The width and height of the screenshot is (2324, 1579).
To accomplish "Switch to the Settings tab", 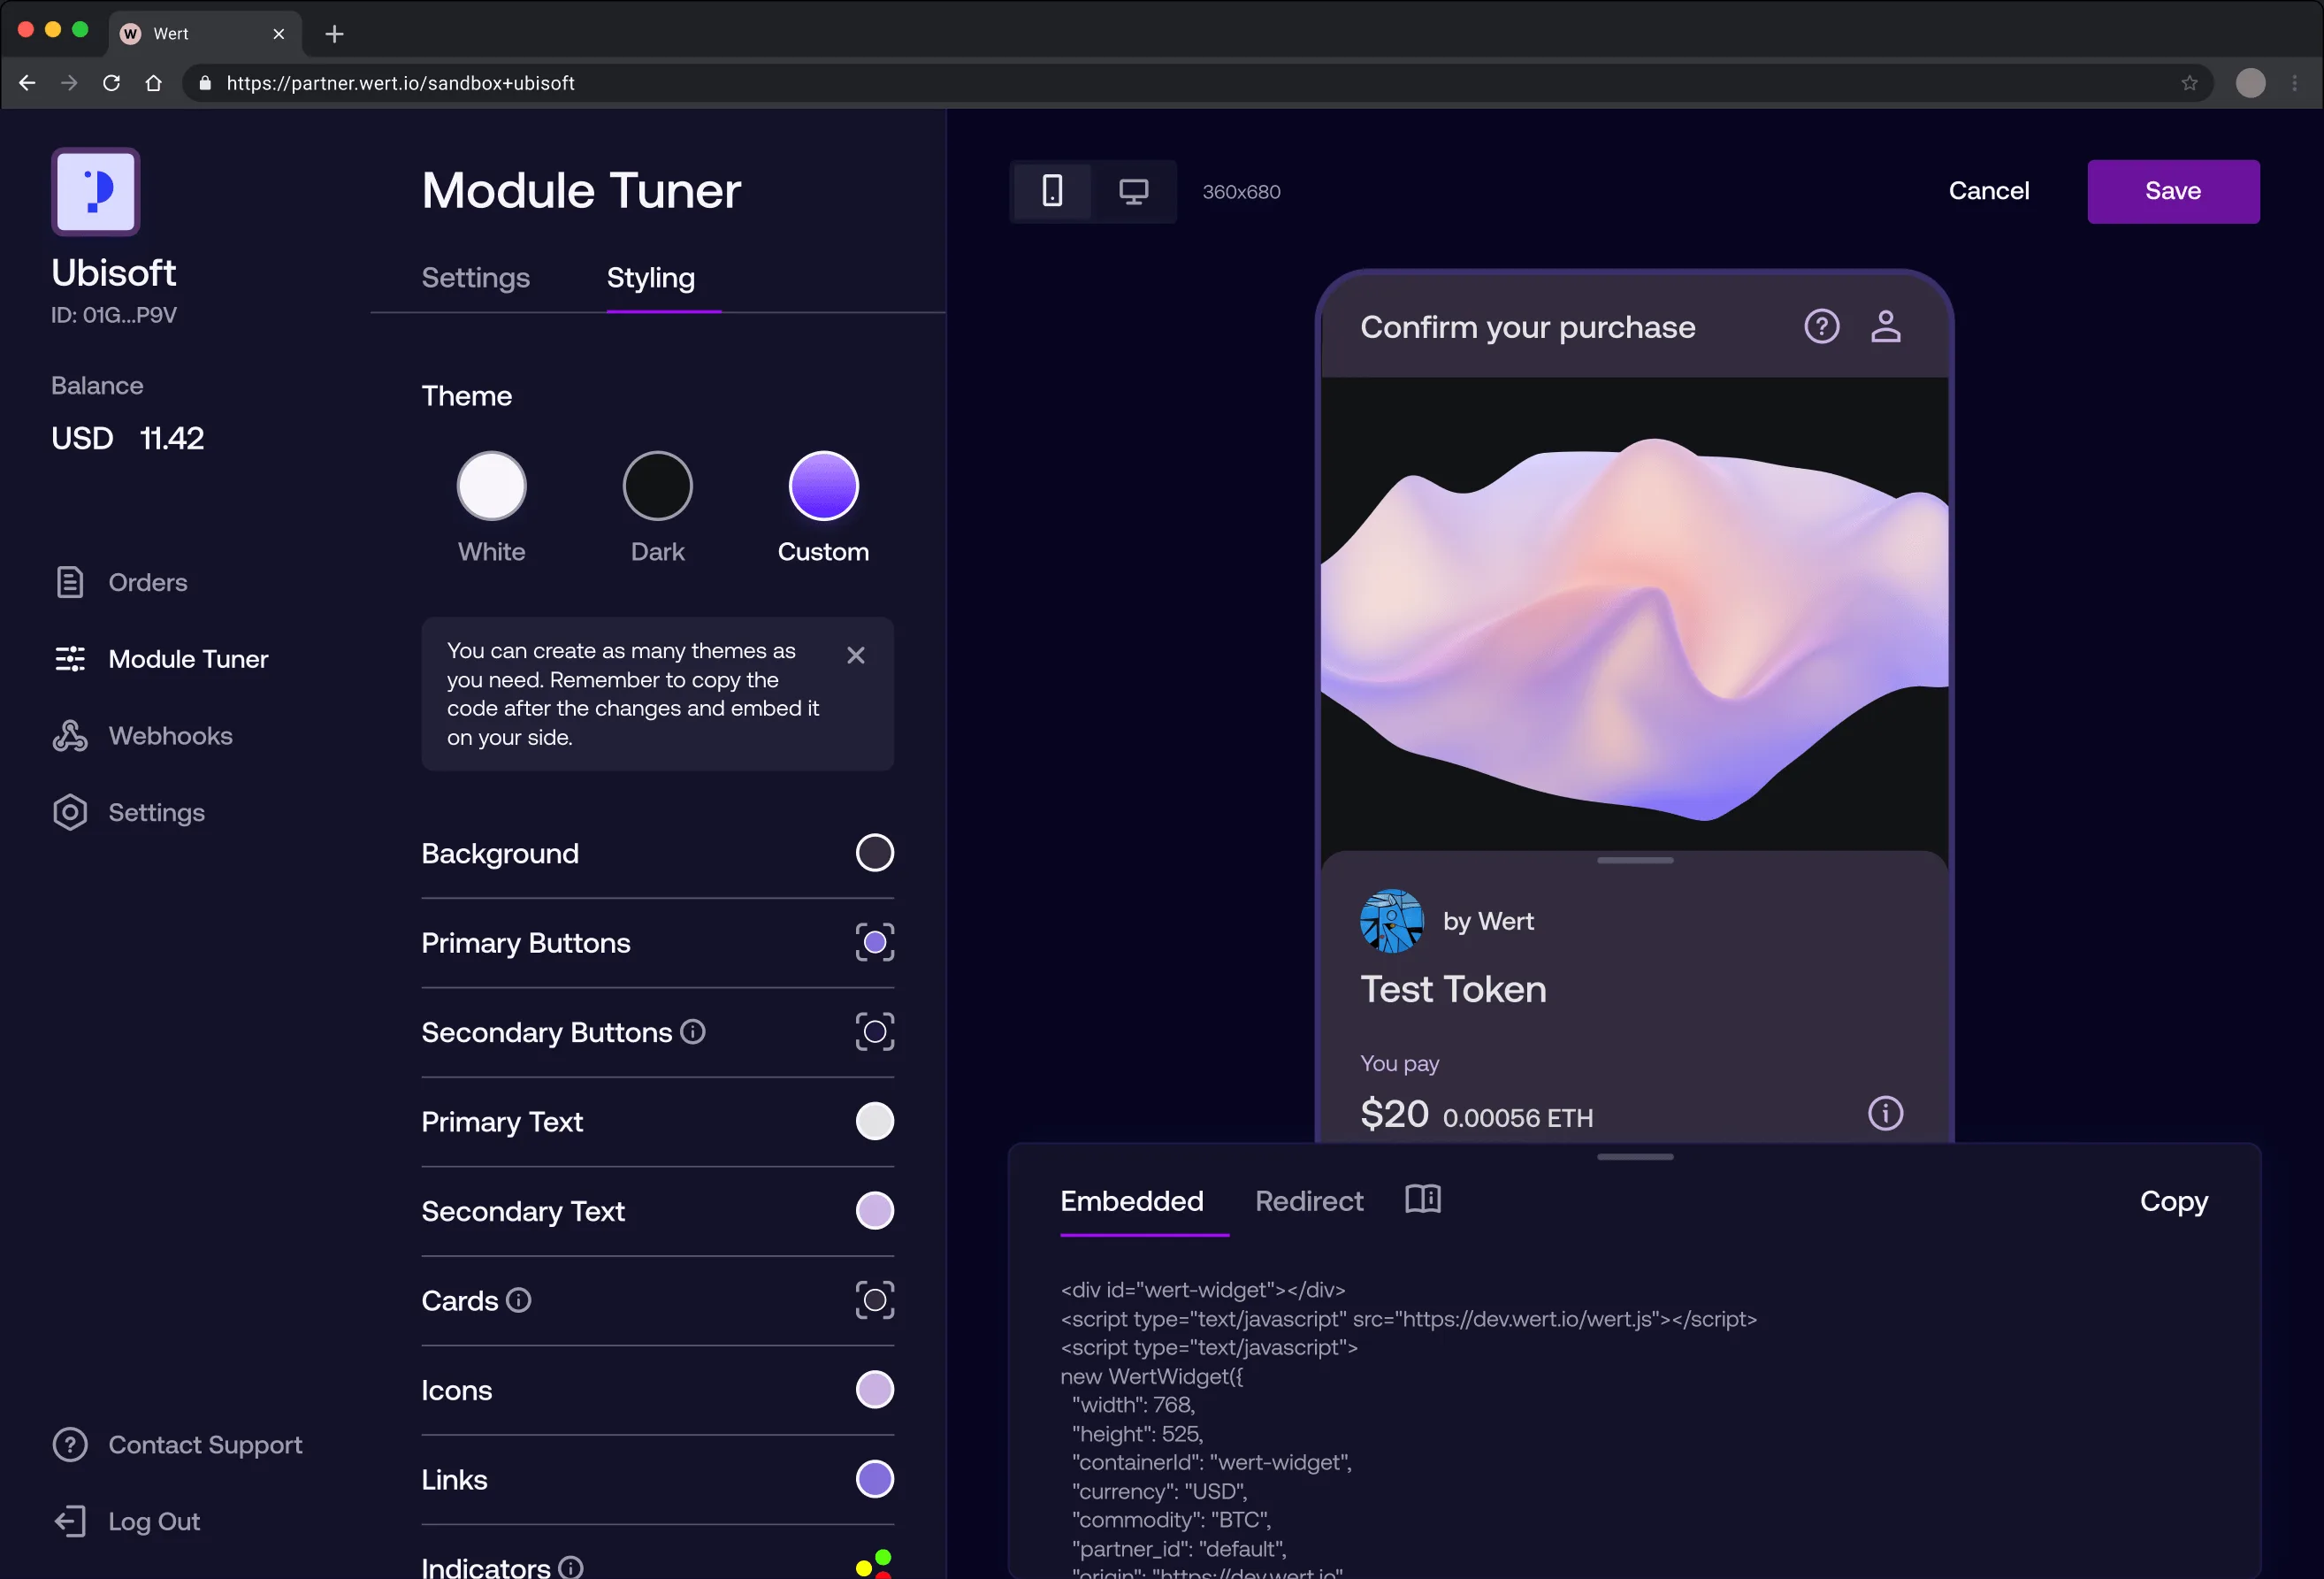I will pyautogui.click(x=475, y=277).
